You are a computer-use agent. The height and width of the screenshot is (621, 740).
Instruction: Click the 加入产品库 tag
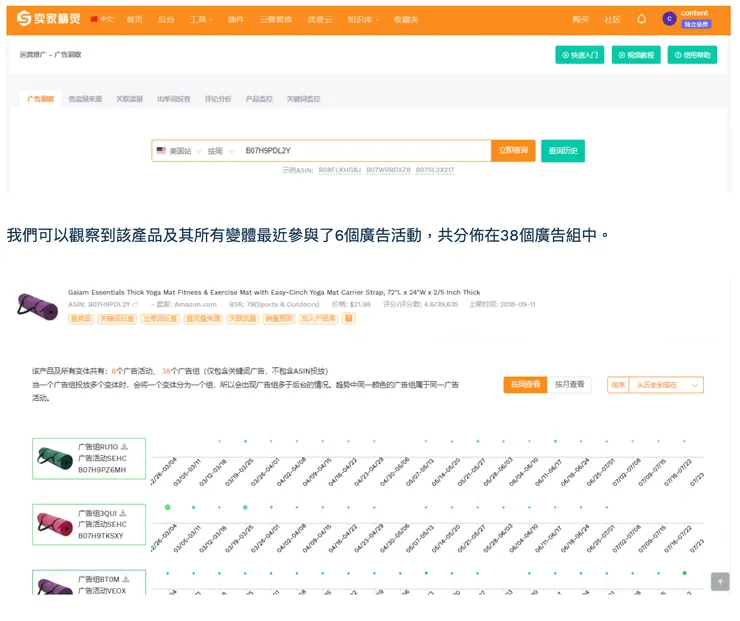point(319,319)
